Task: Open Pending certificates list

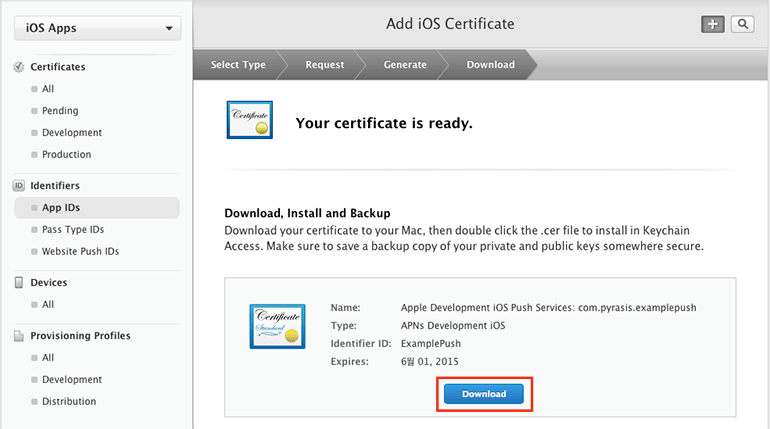Action: click(60, 111)
